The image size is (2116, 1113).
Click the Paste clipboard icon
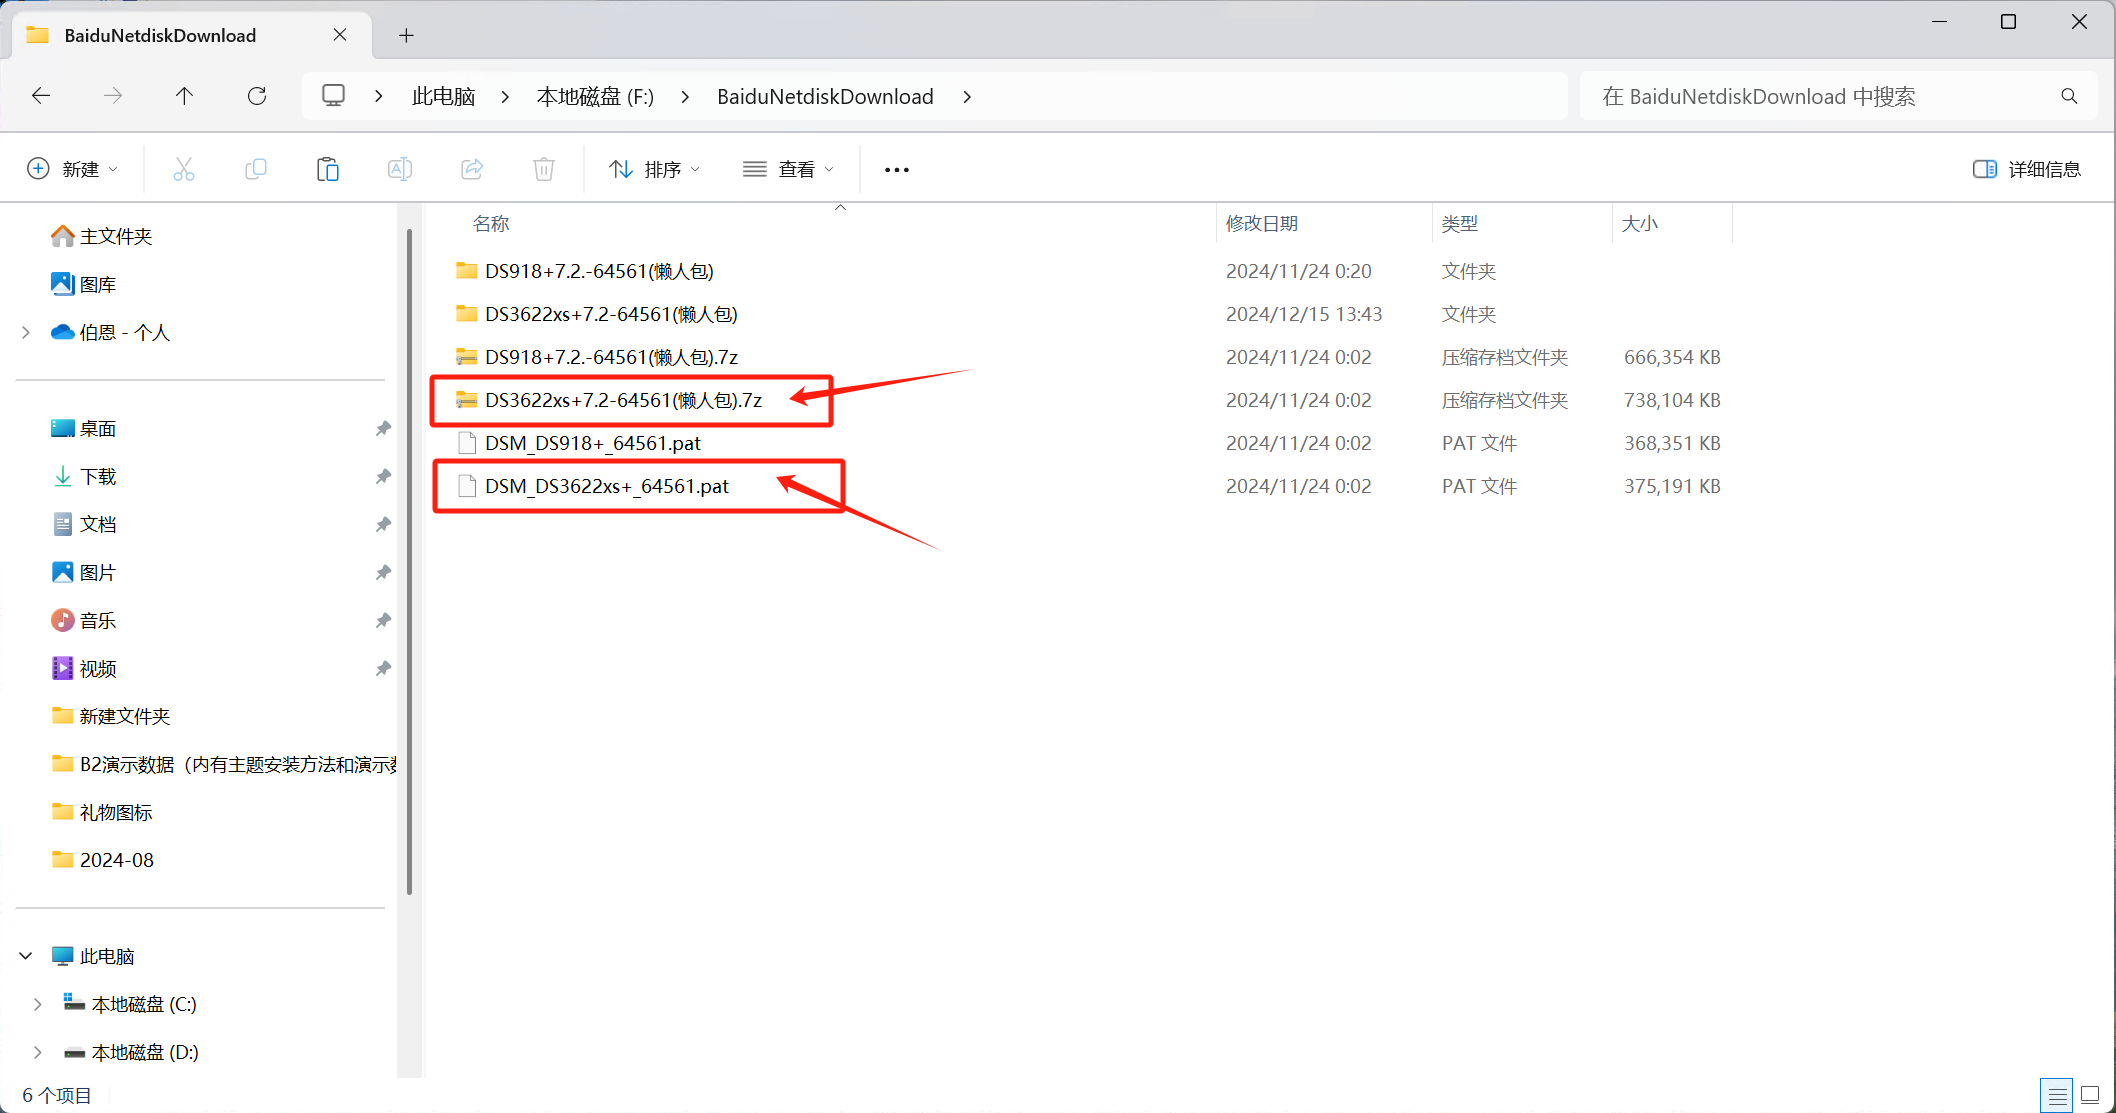coord(328,169)
